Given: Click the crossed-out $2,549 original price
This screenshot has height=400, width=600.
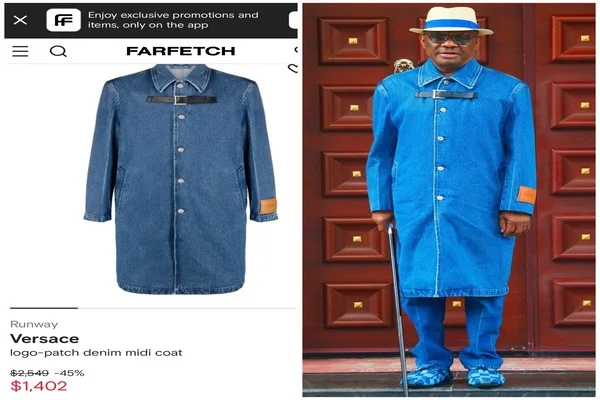Looking at the screenshot, I should [29, 373].
